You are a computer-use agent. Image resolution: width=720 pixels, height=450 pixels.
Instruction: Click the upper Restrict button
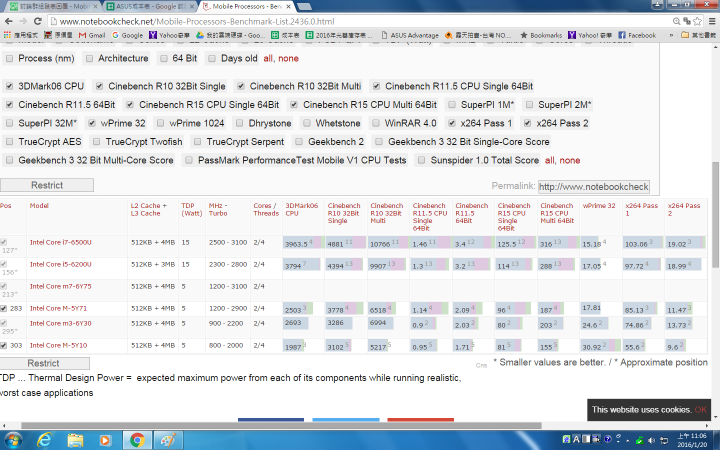click(47, 185)
